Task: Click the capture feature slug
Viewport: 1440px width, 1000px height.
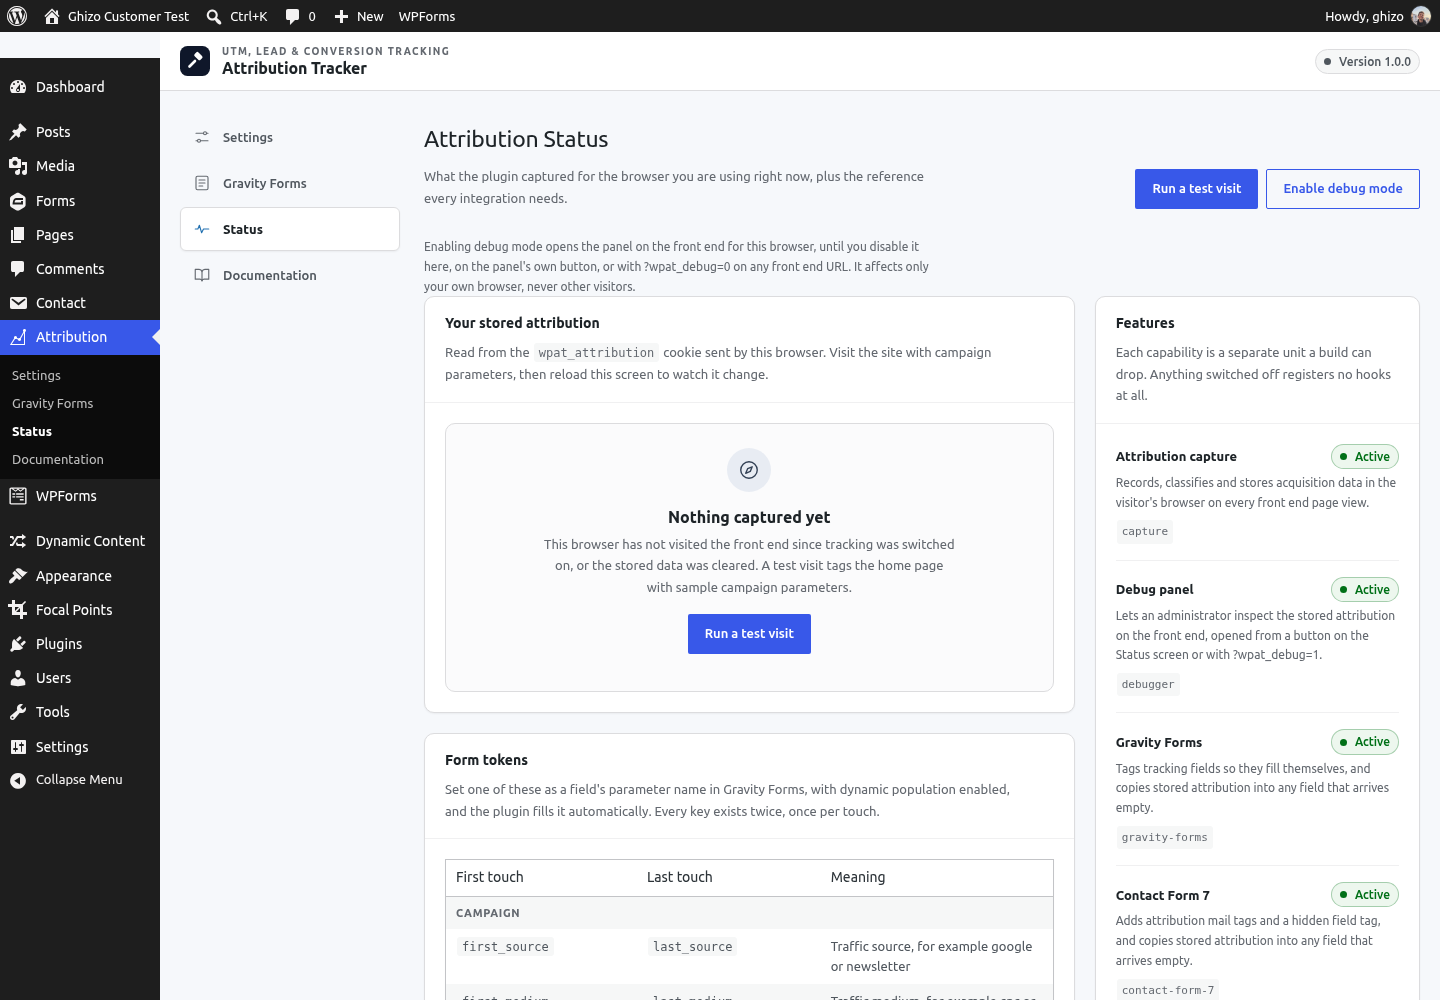Action: [x=1145, y=532]
